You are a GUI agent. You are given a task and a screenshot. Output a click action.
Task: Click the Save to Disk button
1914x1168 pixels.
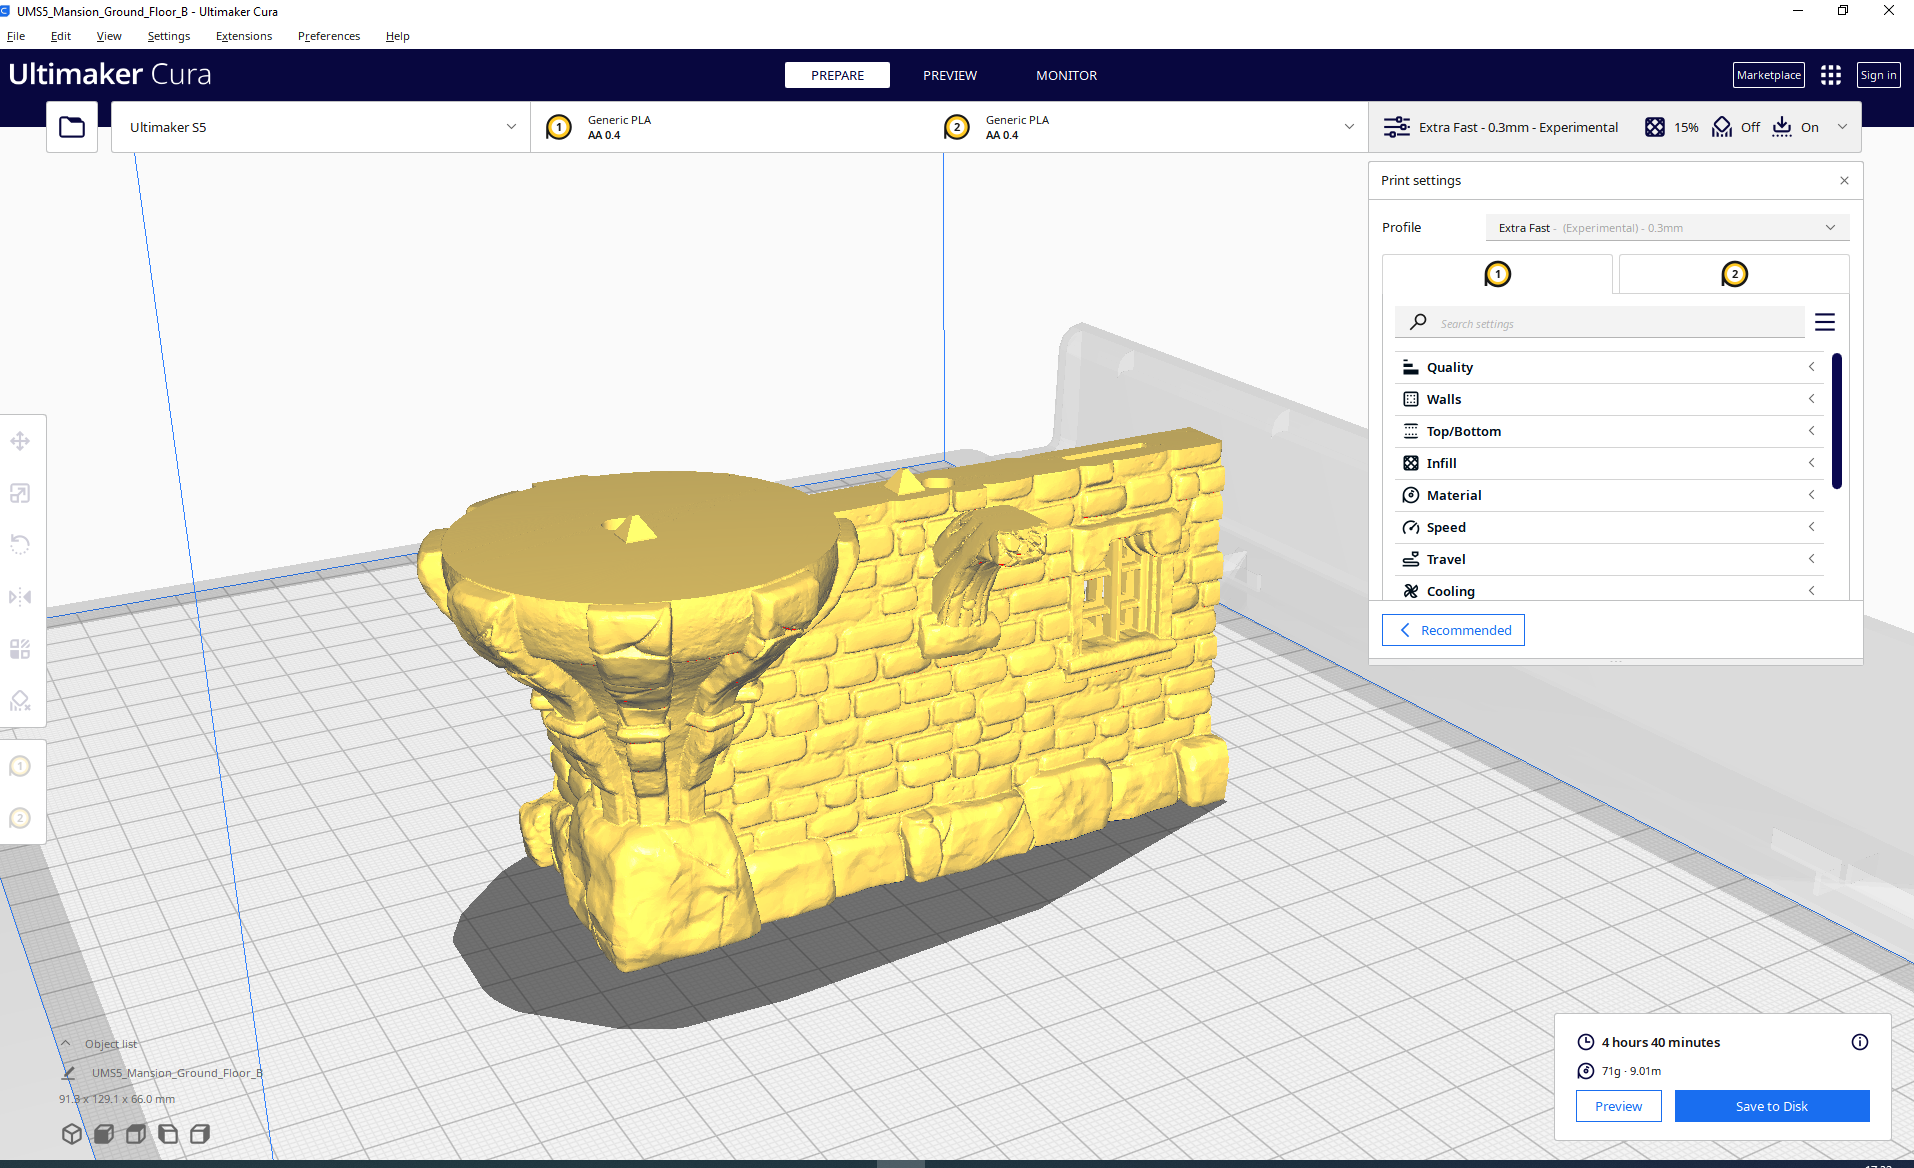tap(1771, 1106)
